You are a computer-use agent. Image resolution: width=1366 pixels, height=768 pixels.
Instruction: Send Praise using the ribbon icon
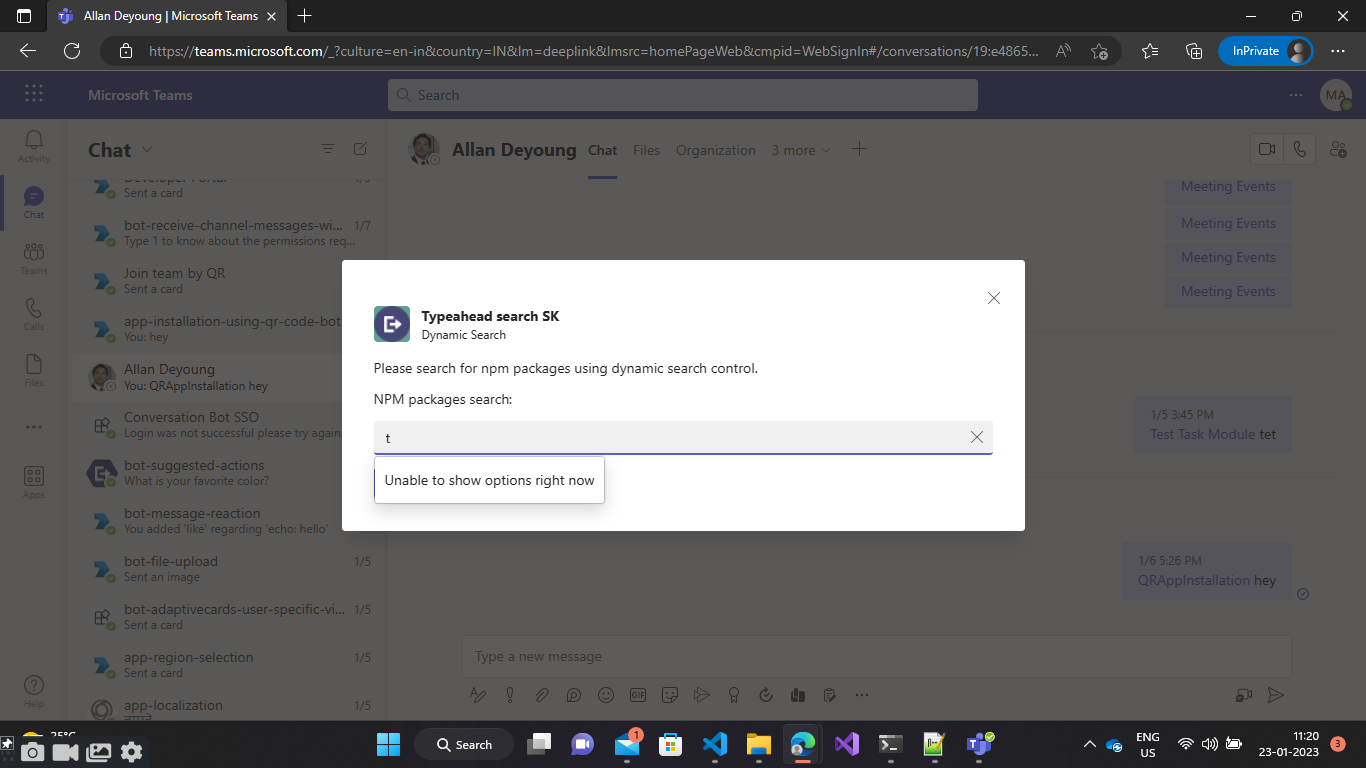click(x=734, y=694)
